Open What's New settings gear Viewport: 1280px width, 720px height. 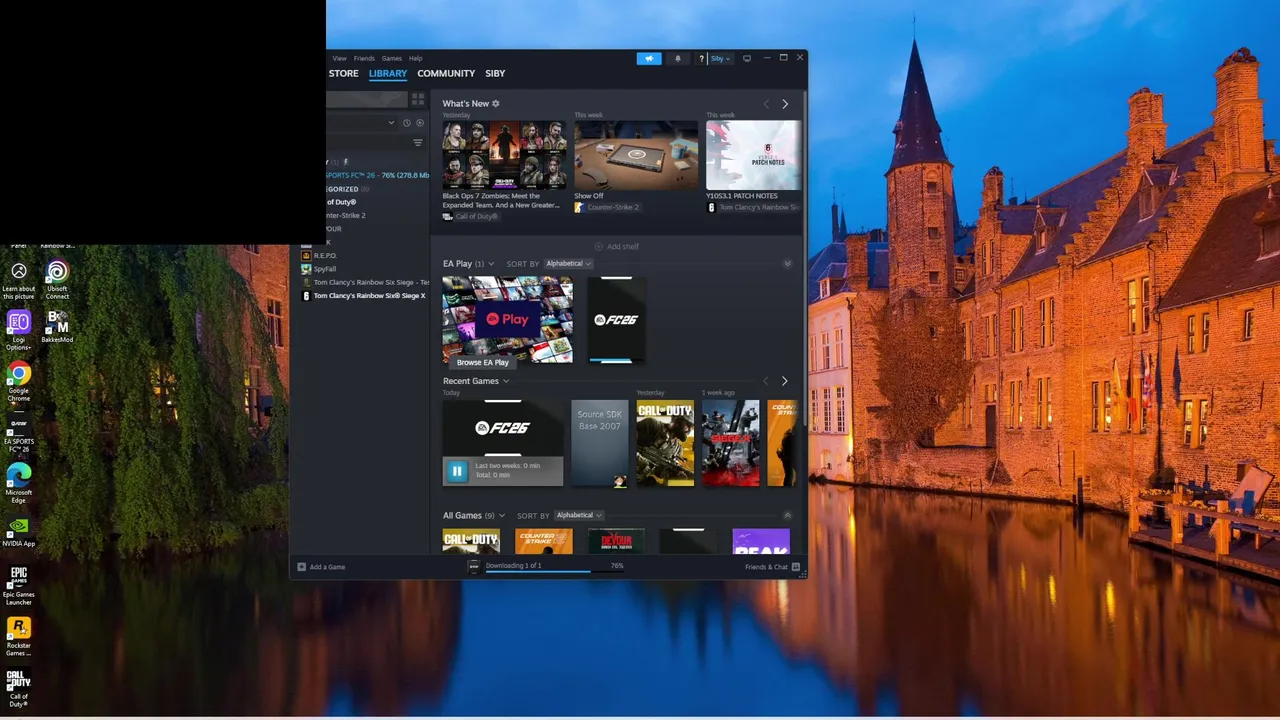[x=495, y=103]
